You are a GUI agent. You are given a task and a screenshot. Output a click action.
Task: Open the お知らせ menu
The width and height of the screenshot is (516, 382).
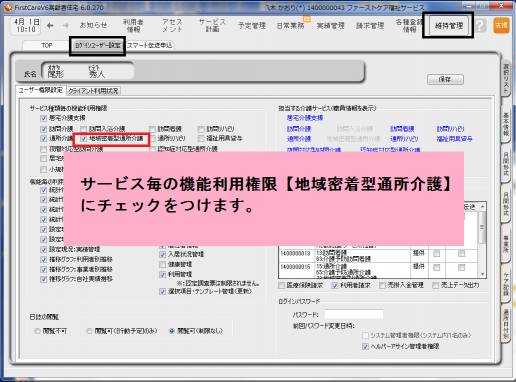[93, 25]
